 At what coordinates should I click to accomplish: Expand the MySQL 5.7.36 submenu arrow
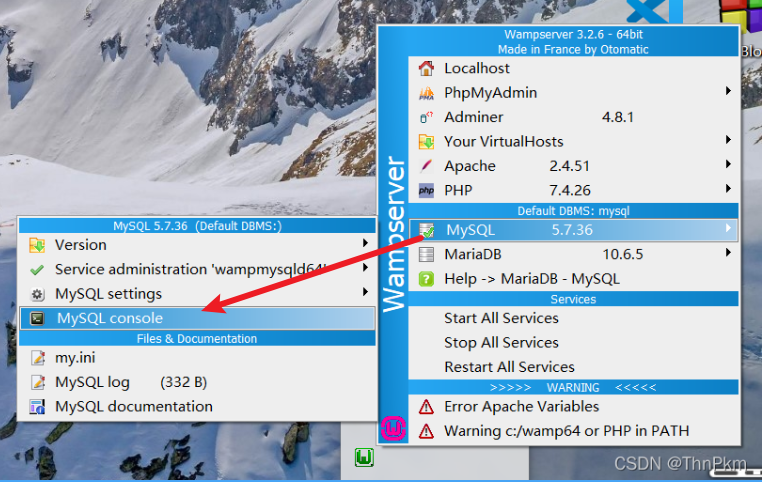728,228
